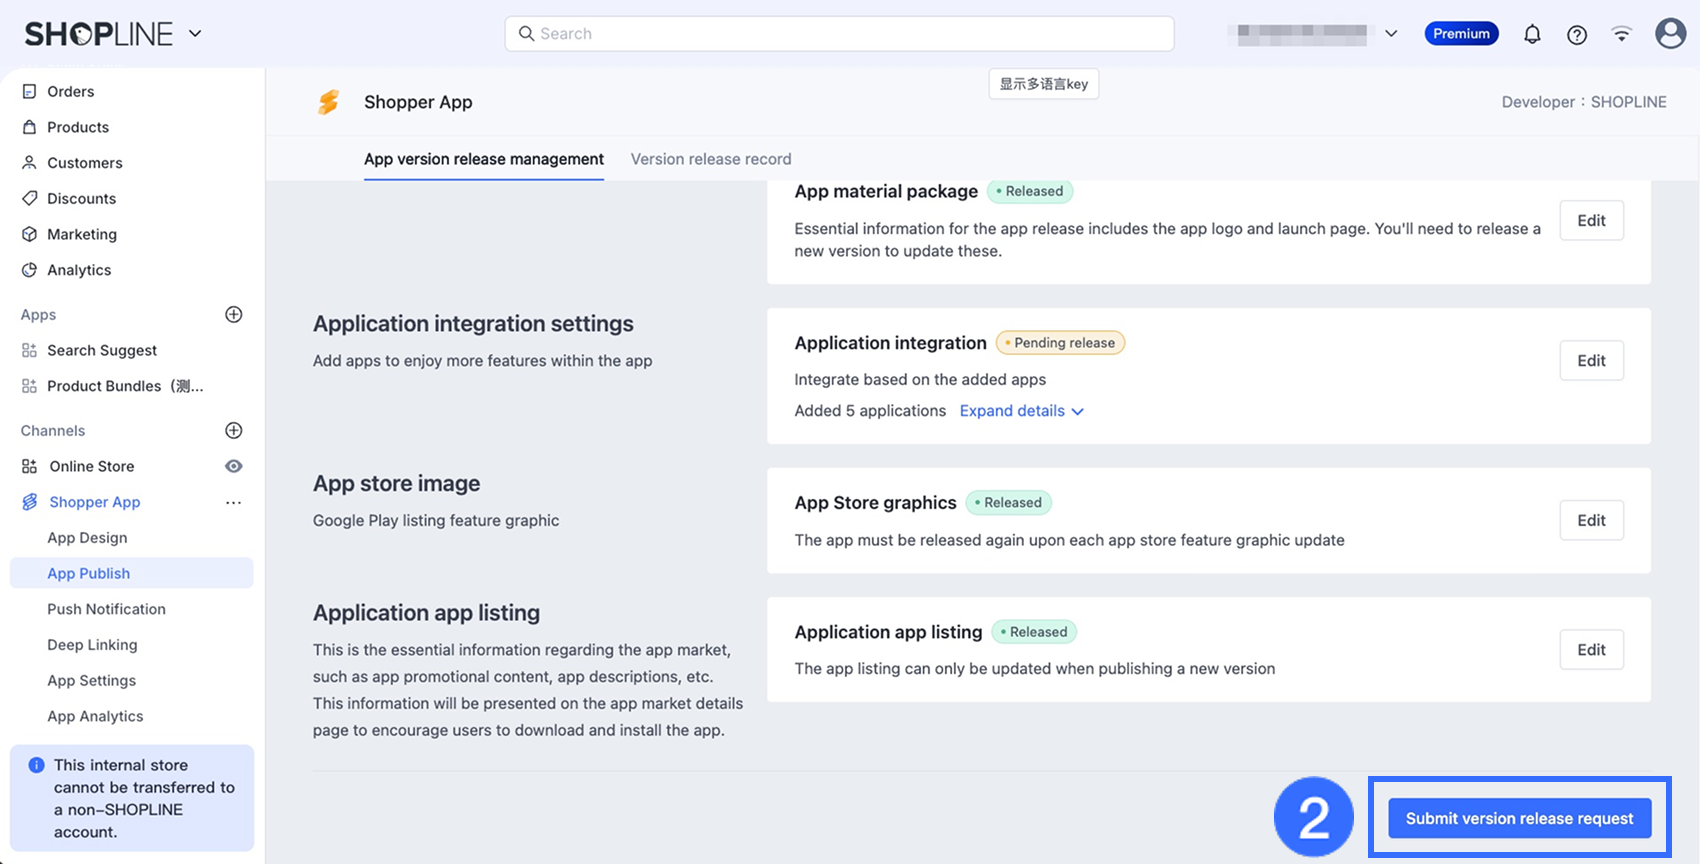
Task: Edit the Application integration section
Action: pyautogui.click(x=1591, y=361)
